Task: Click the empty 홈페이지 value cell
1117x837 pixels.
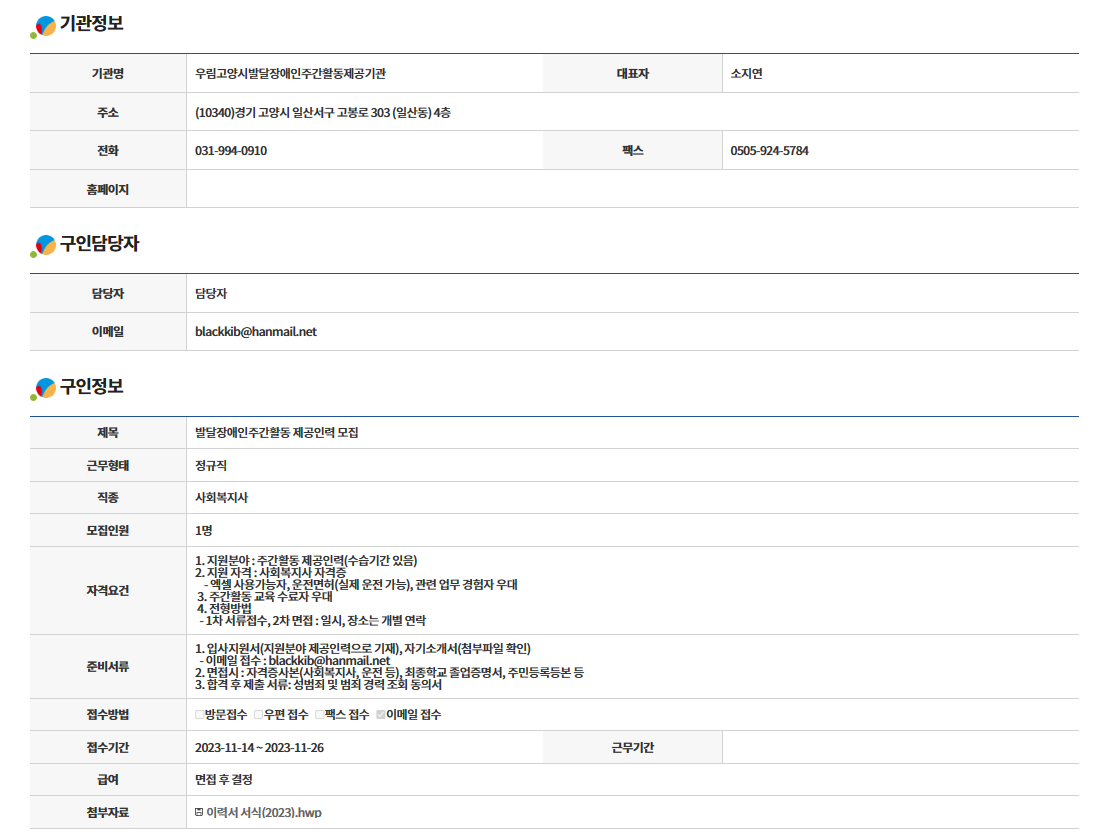Action: pos(632,190)
